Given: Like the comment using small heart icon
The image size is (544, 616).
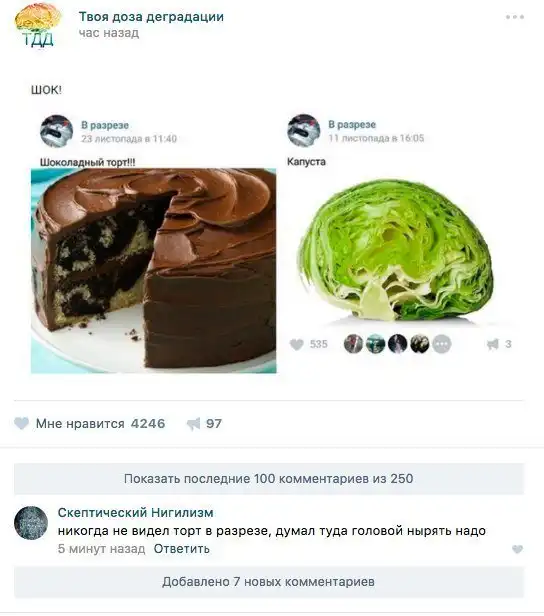Looking at the screenshot, I should pos(518,549).
